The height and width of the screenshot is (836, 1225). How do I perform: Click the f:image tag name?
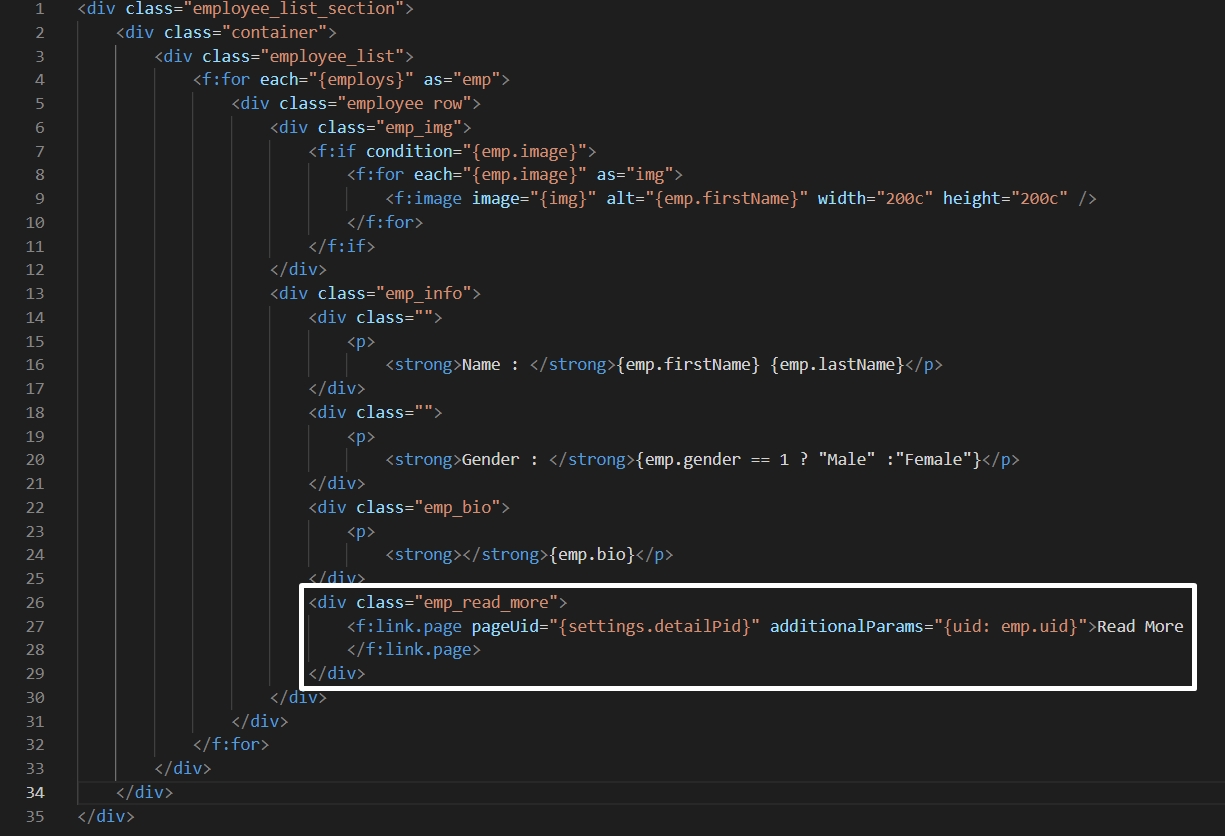pos(428,199)
